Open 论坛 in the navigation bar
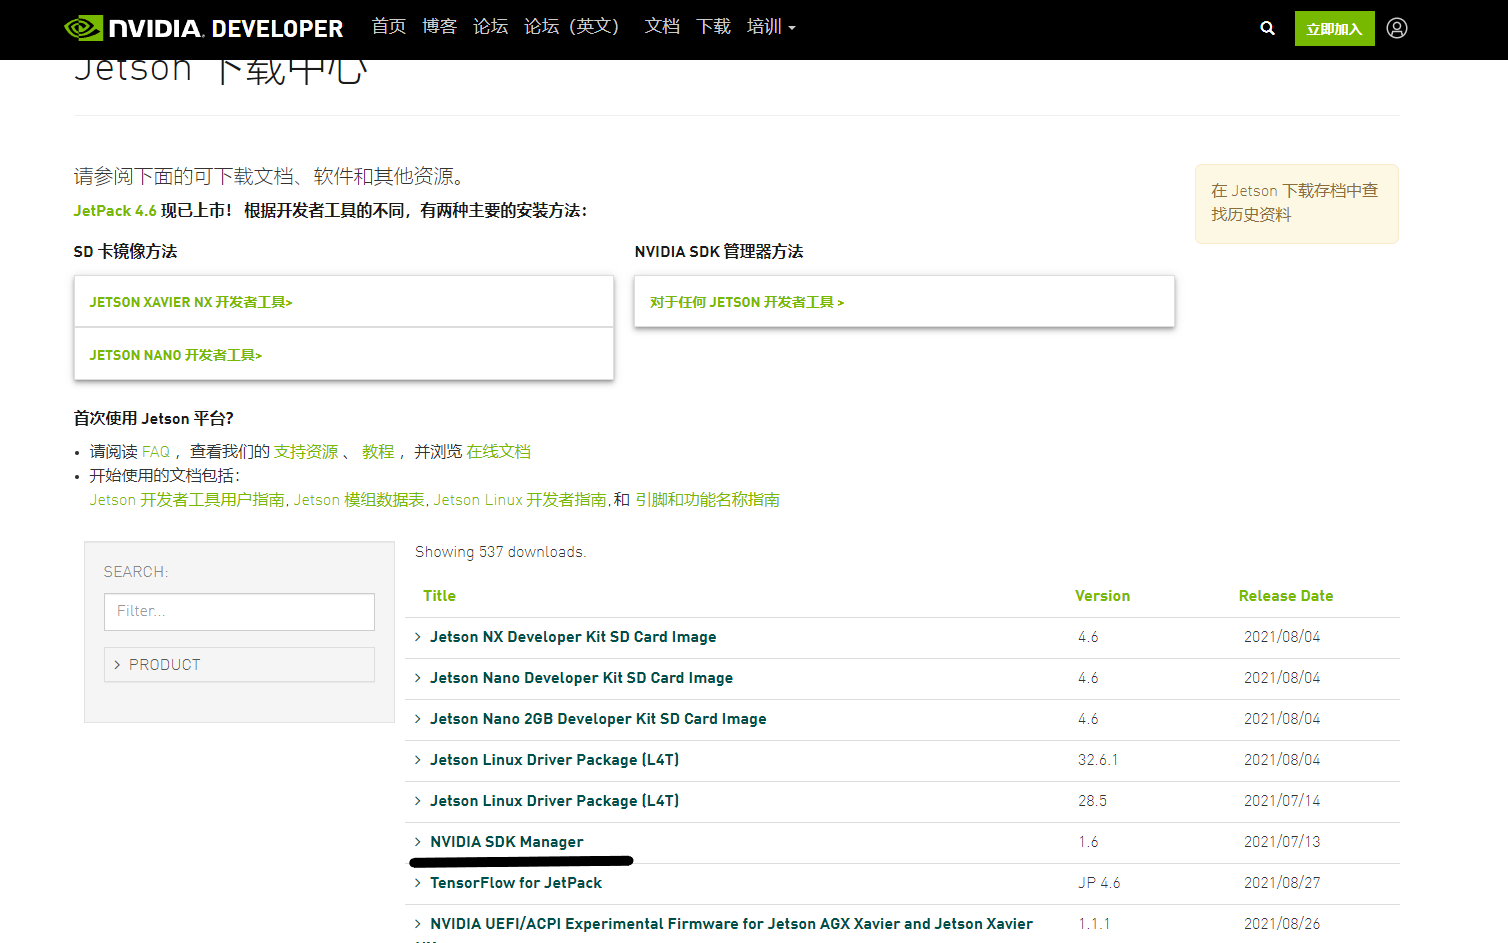Image resolution: width=1508 pixels, height=943 pixels. 490,27
